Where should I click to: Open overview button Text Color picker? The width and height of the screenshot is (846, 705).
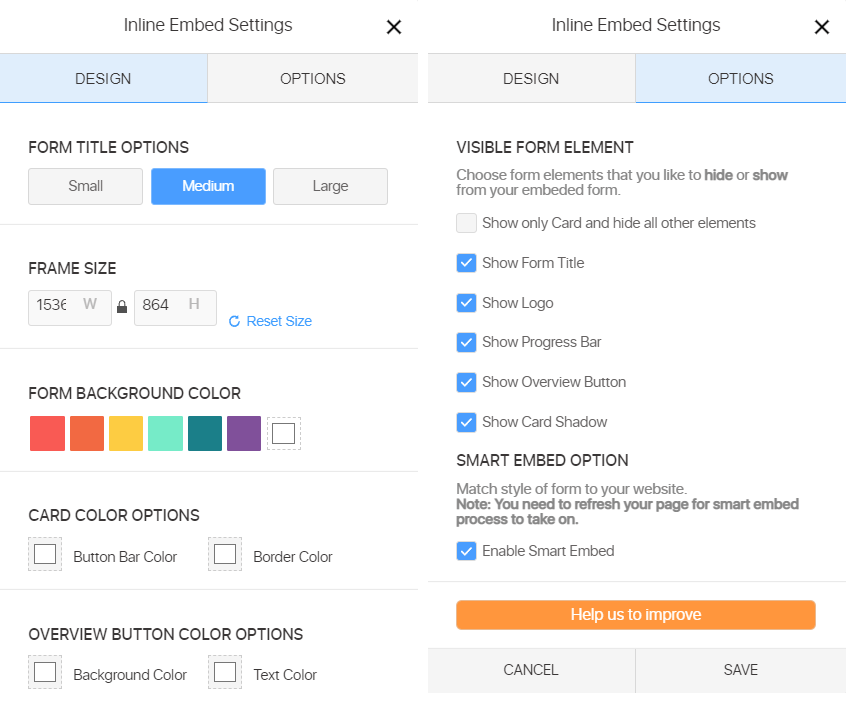[x=225, y=673]
